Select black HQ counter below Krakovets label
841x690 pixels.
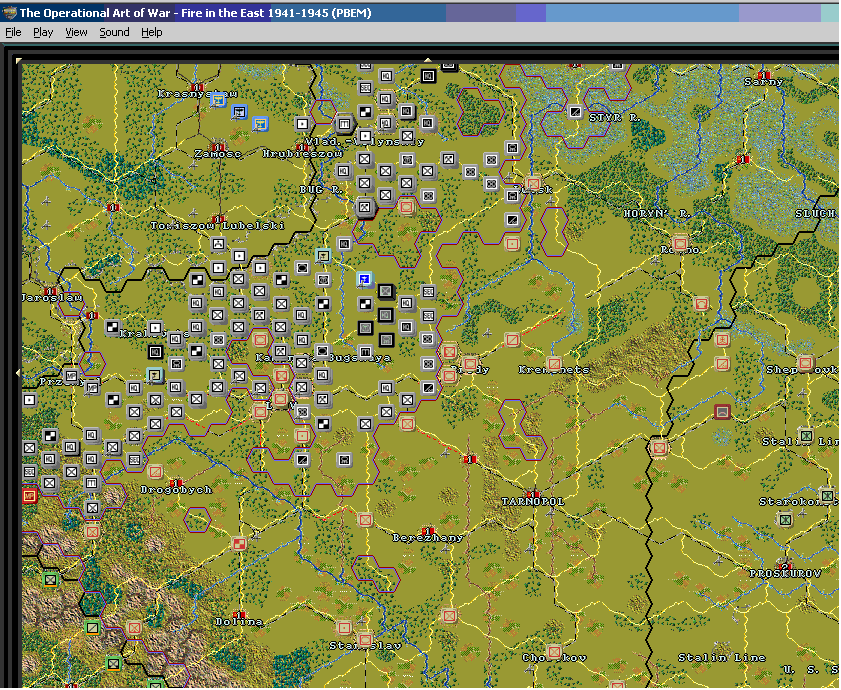[x=155, y=351]
